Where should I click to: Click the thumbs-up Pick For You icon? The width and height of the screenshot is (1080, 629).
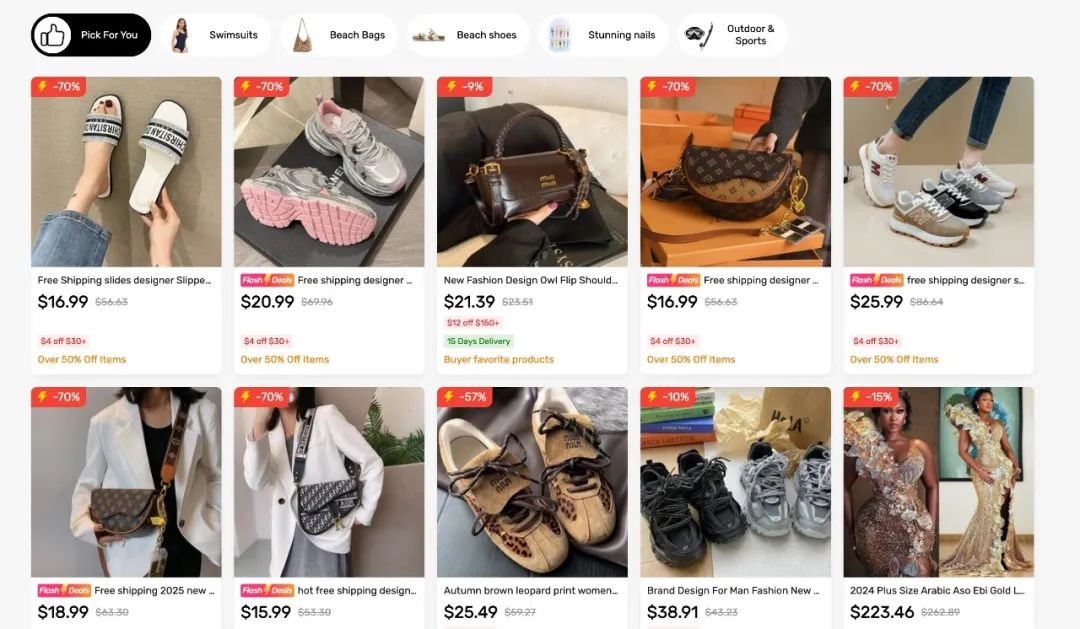tap(52, 35)
